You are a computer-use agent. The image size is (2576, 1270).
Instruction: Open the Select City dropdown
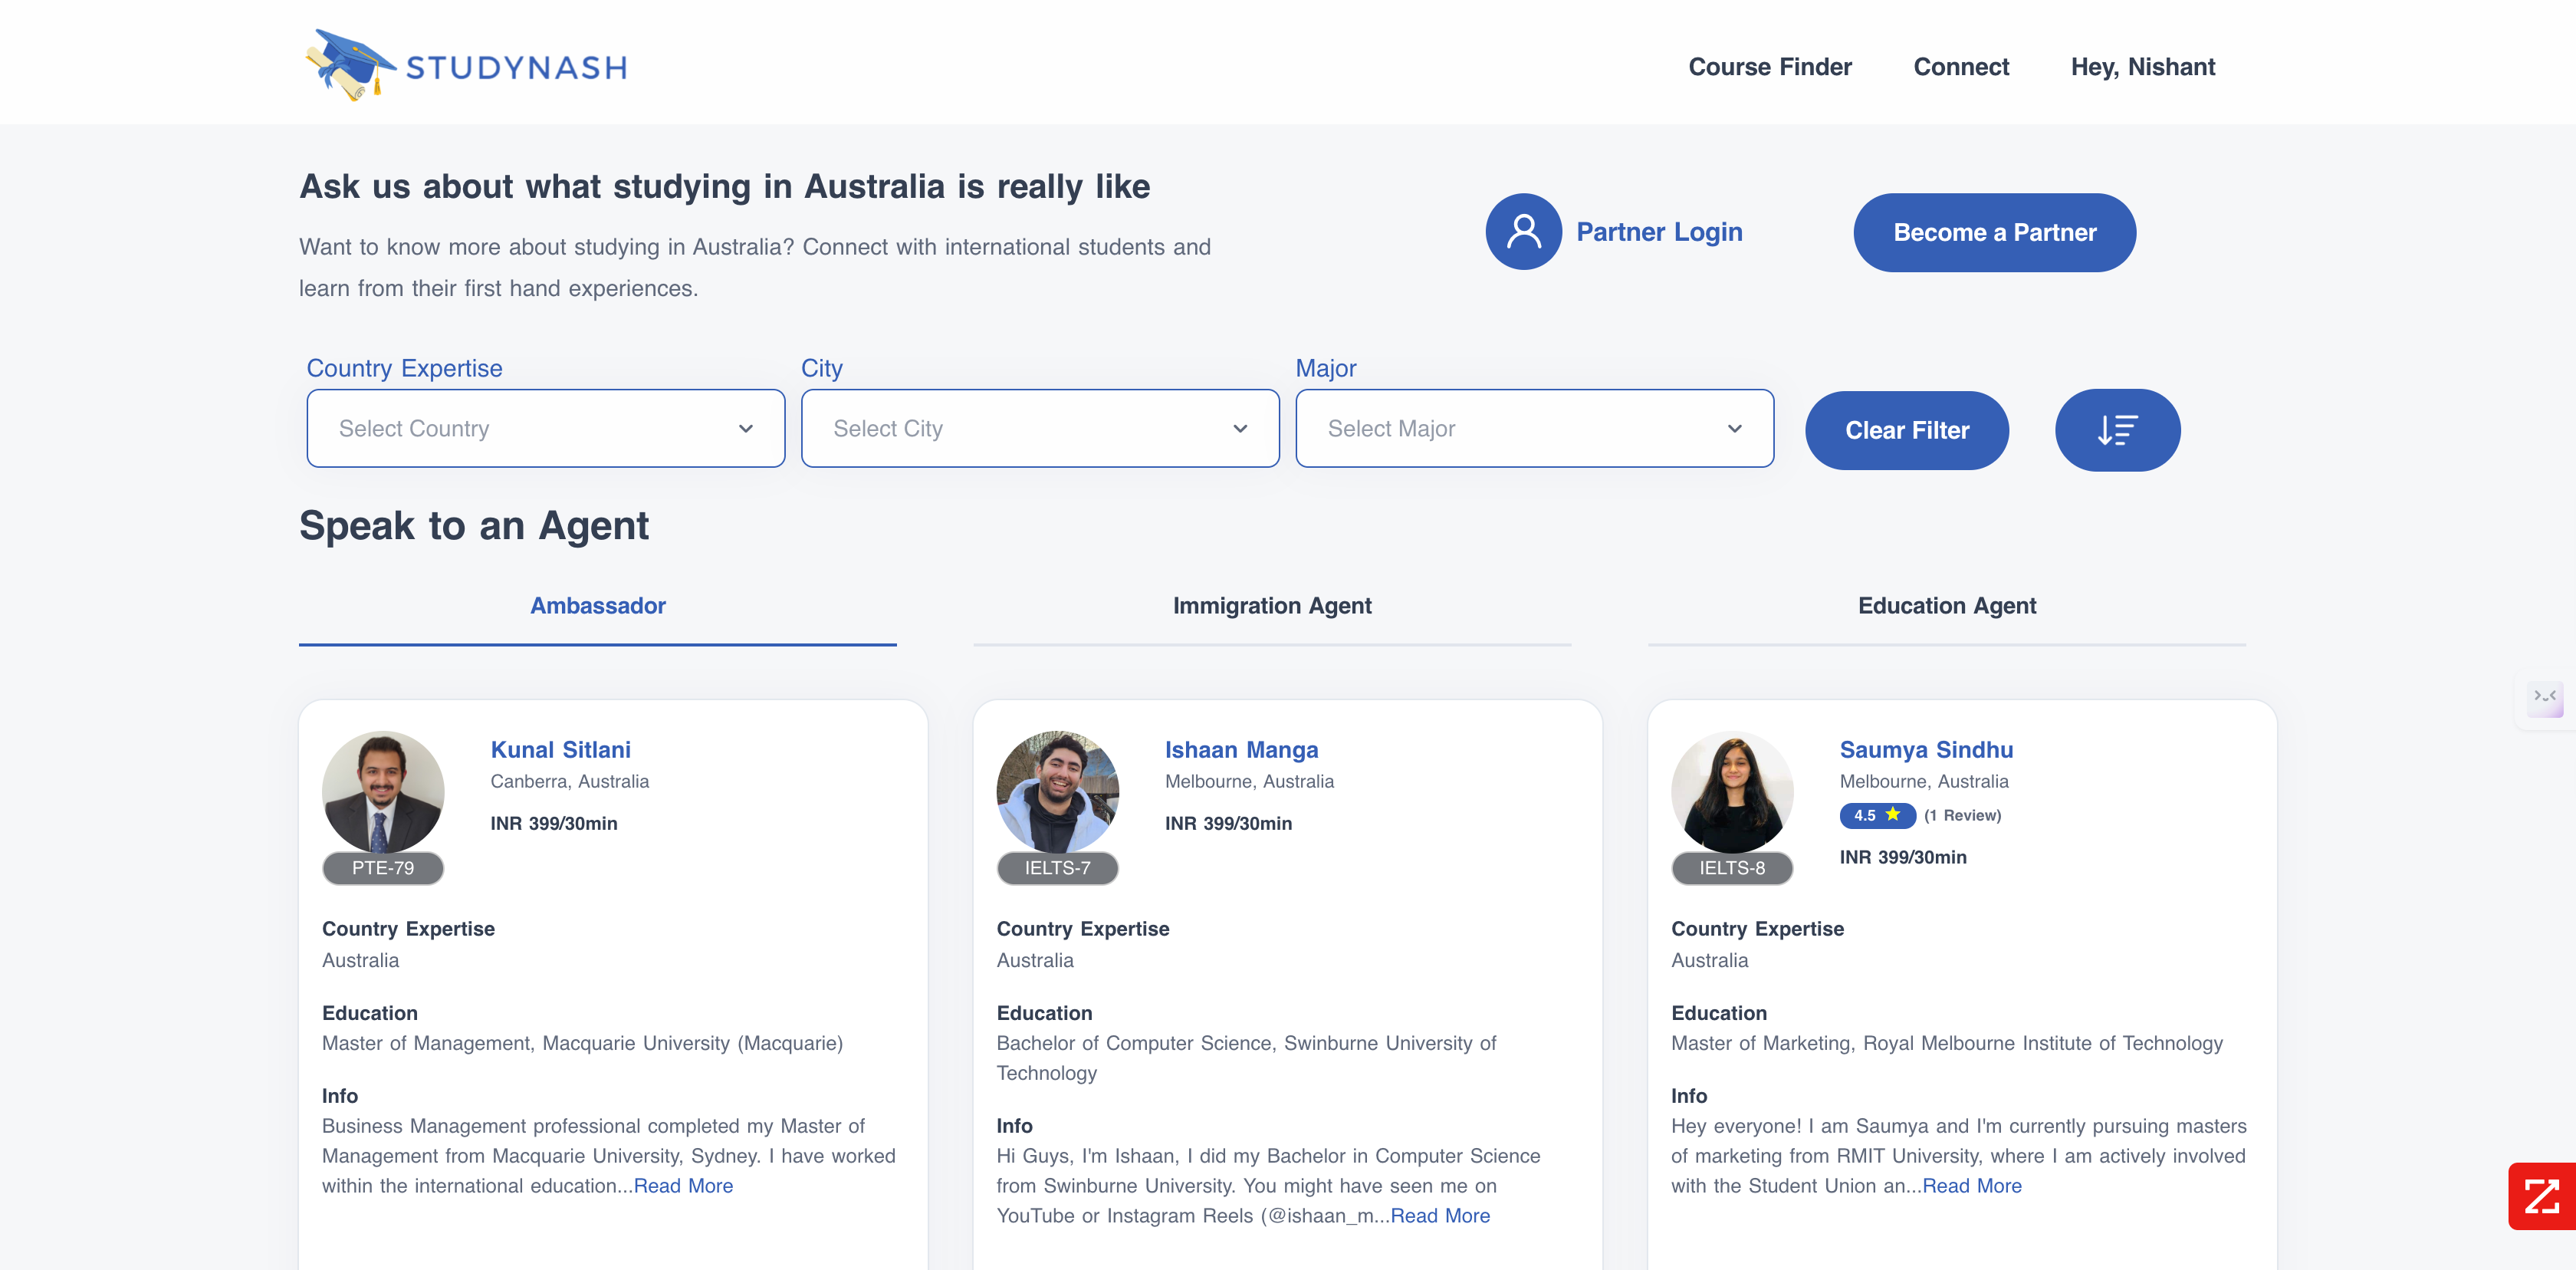[1040, 428]
